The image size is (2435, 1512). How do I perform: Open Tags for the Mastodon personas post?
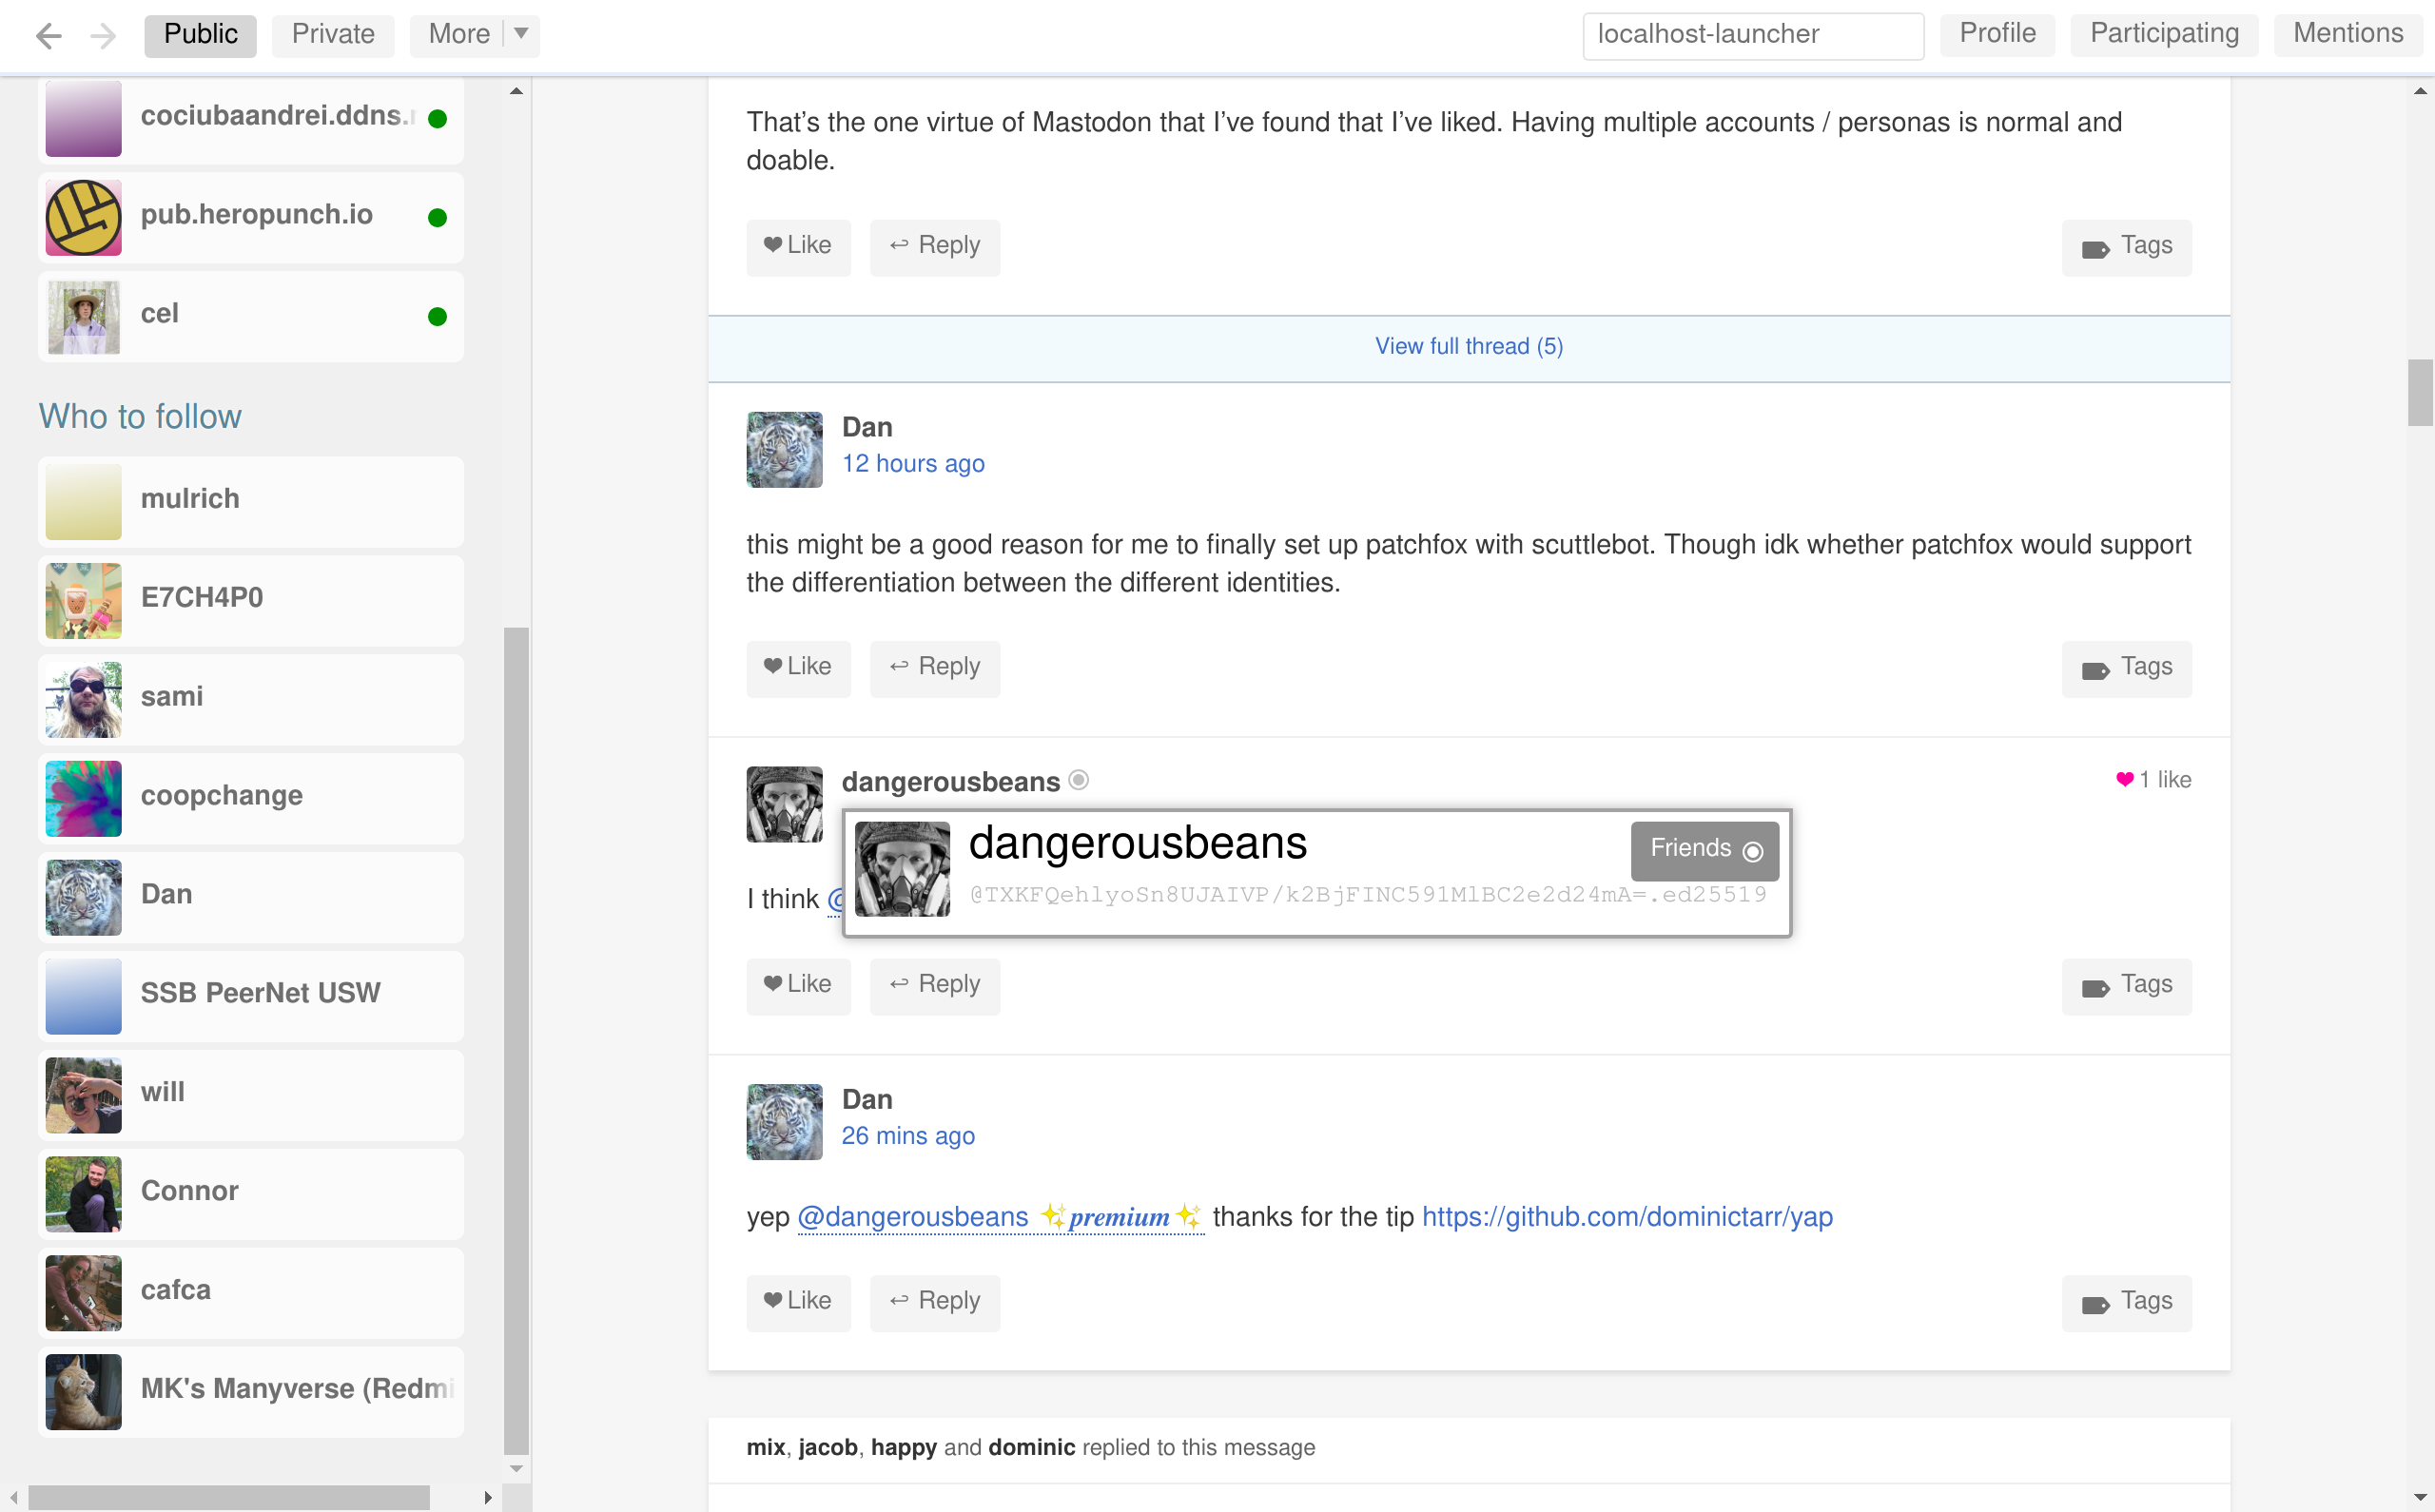[2126, 247]
